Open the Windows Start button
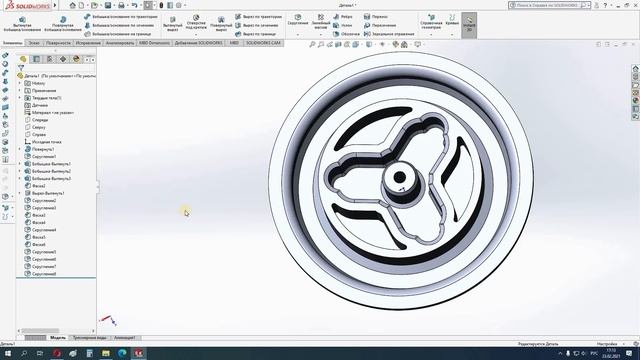Image resolution: width=640 pixels, height=360 pixels. click(x=8, y=353)
